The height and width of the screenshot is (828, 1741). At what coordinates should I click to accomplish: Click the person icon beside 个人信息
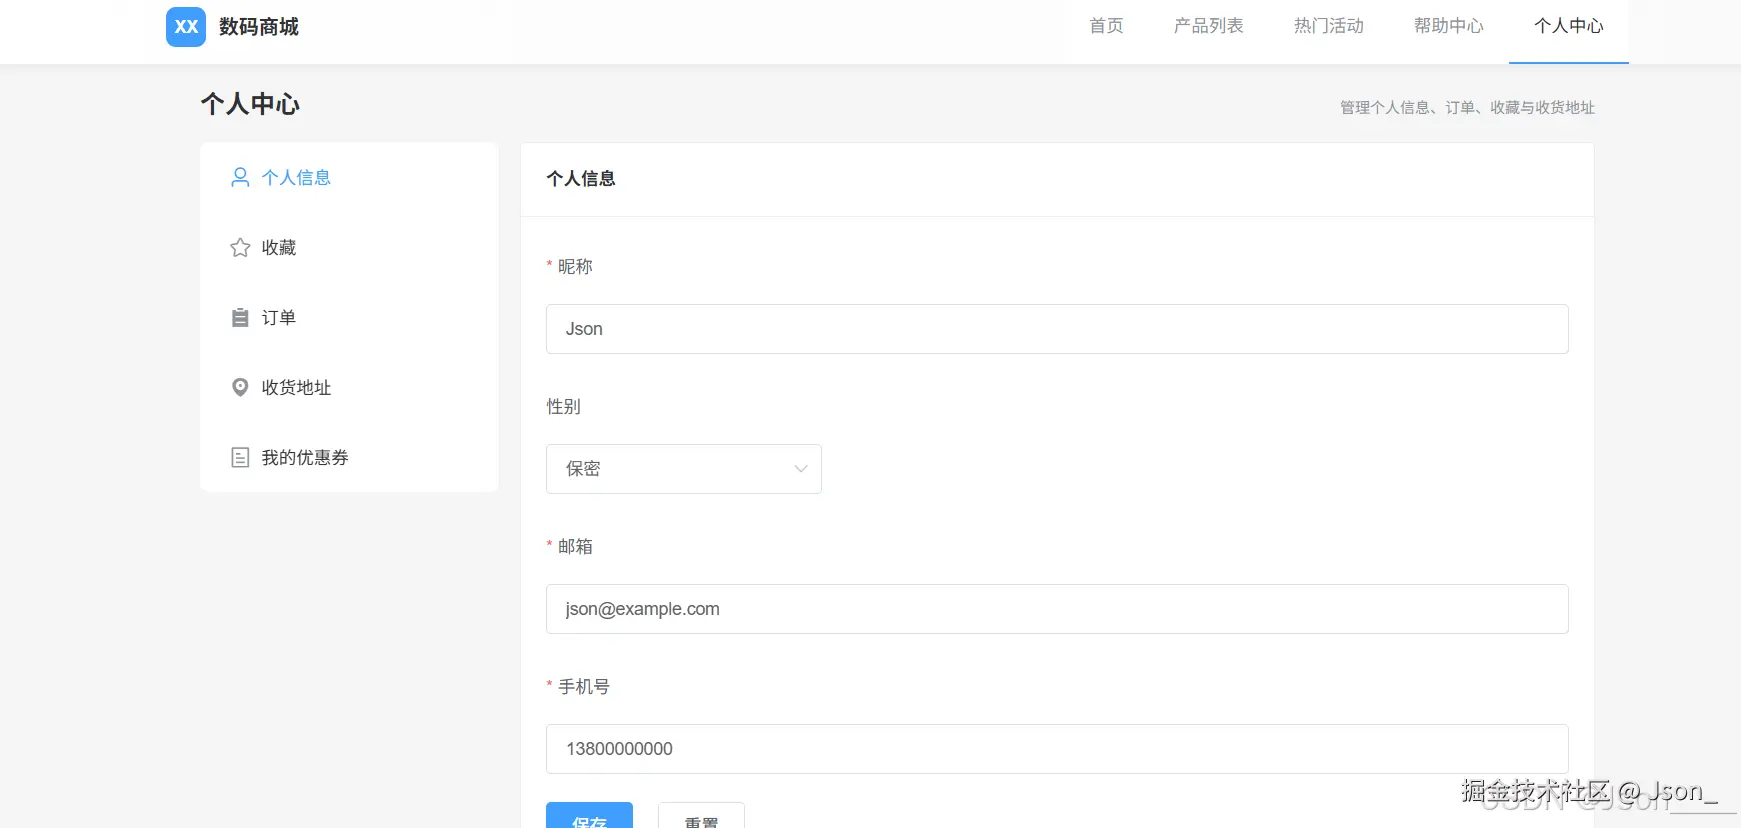click(240, 177)
